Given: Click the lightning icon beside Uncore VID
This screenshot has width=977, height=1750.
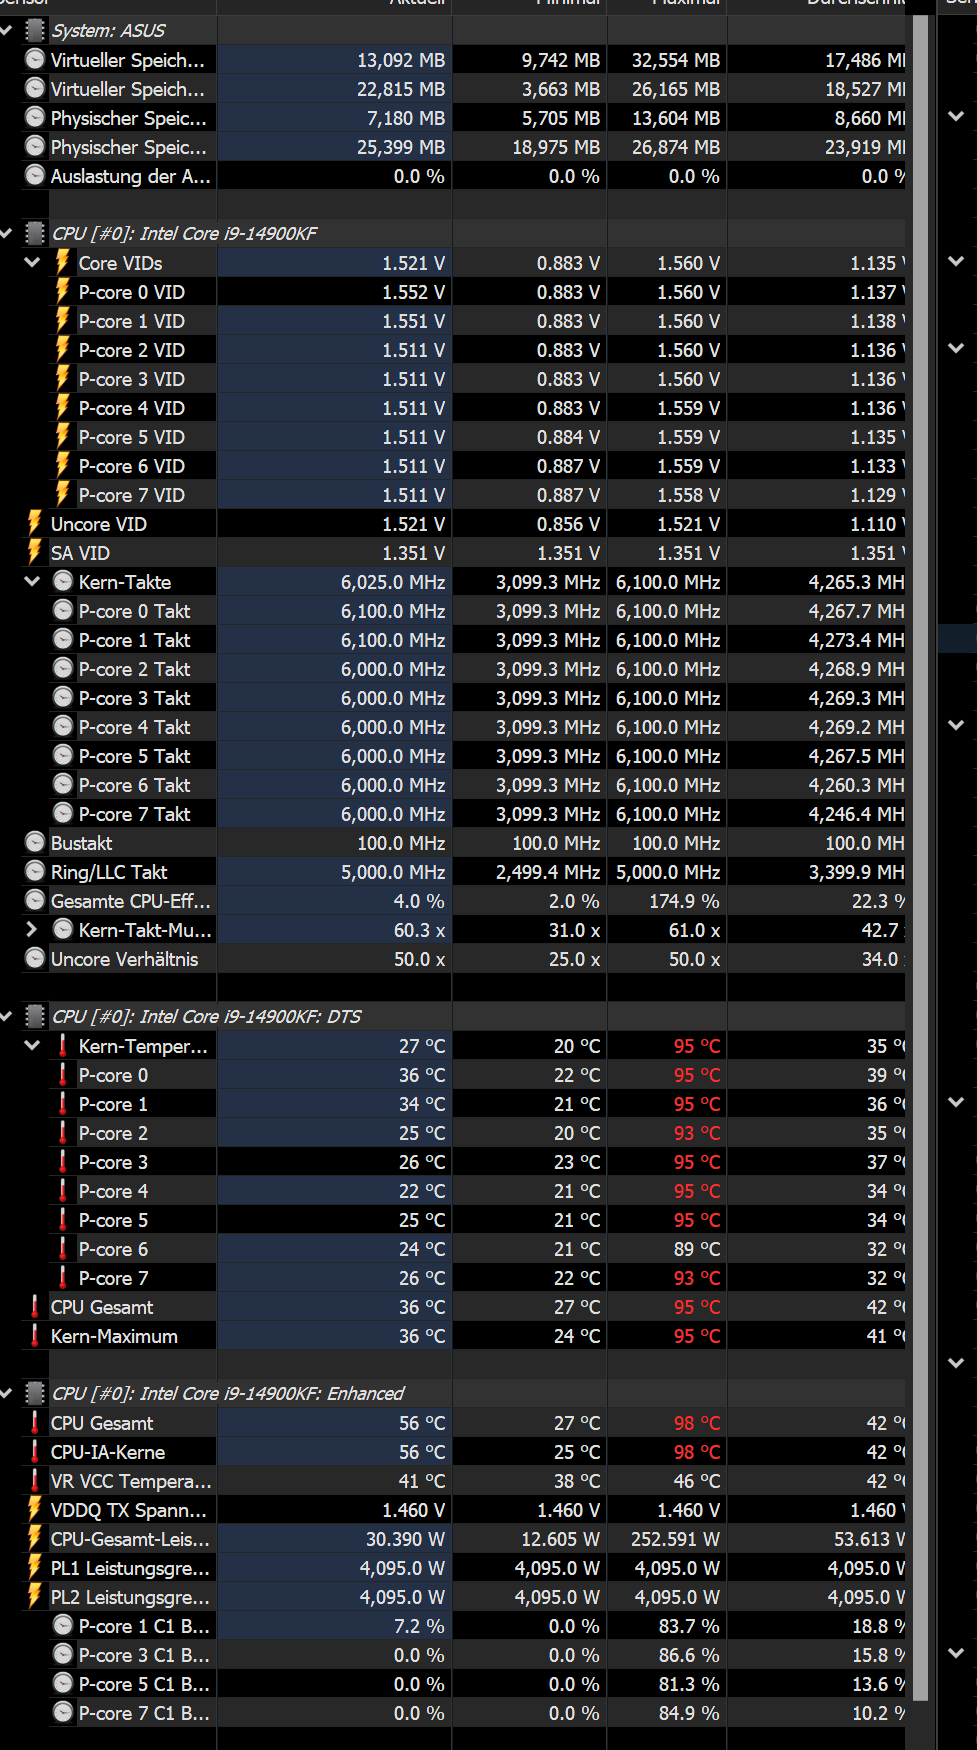Looking at the screenshot, I should (x=35, y=523).
